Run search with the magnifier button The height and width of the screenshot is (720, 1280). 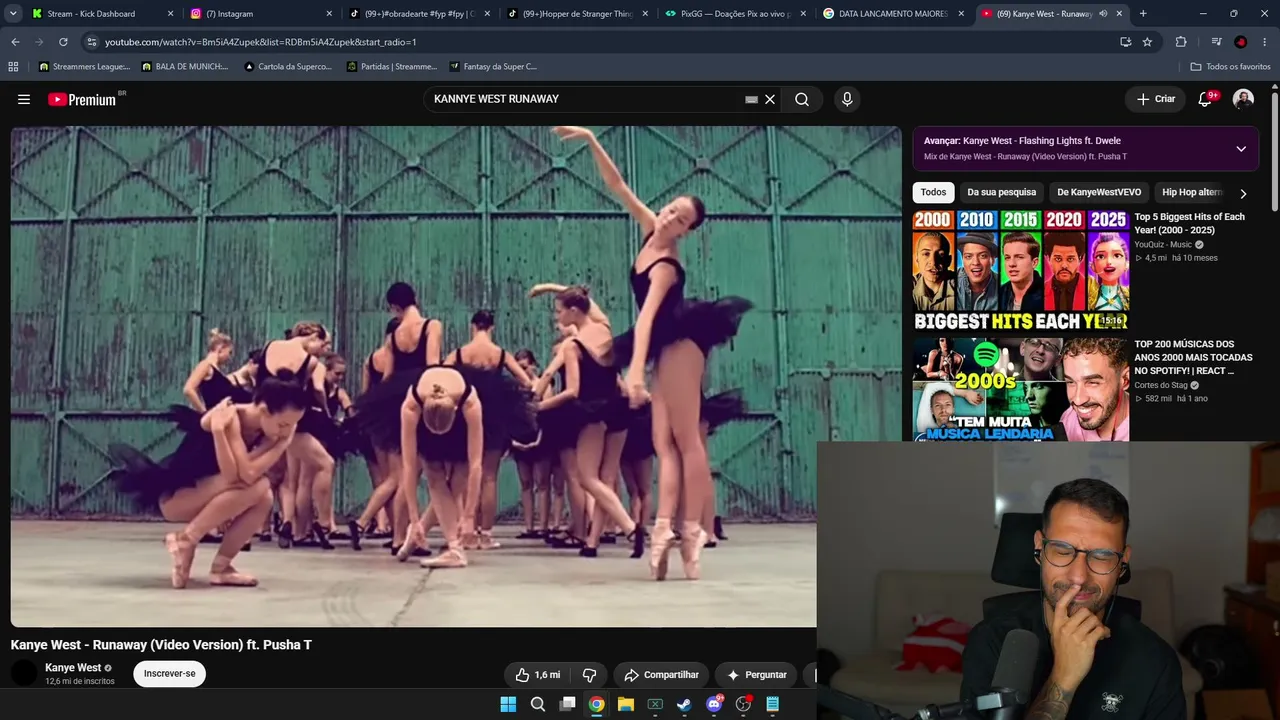tap(802, 99)
